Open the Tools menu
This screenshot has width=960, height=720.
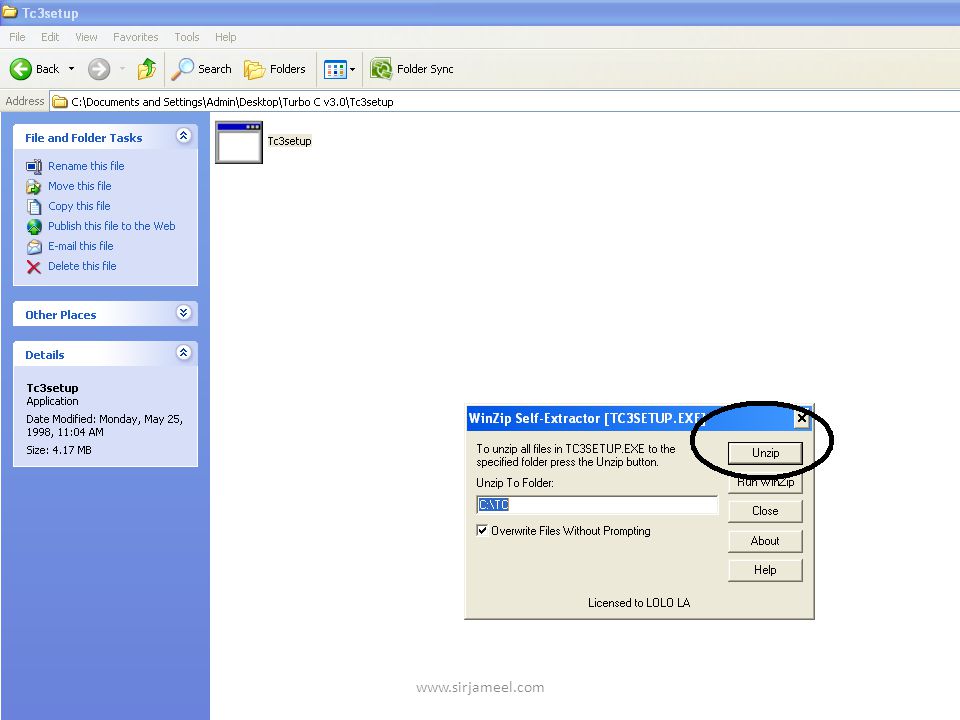coord(187,37)
